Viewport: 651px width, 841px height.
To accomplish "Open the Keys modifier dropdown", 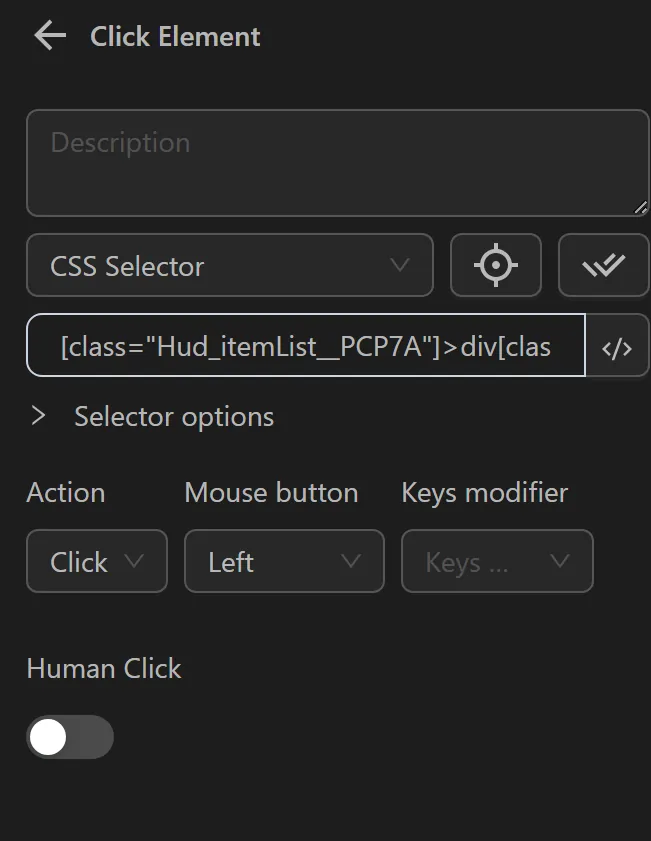I will 497,562.
